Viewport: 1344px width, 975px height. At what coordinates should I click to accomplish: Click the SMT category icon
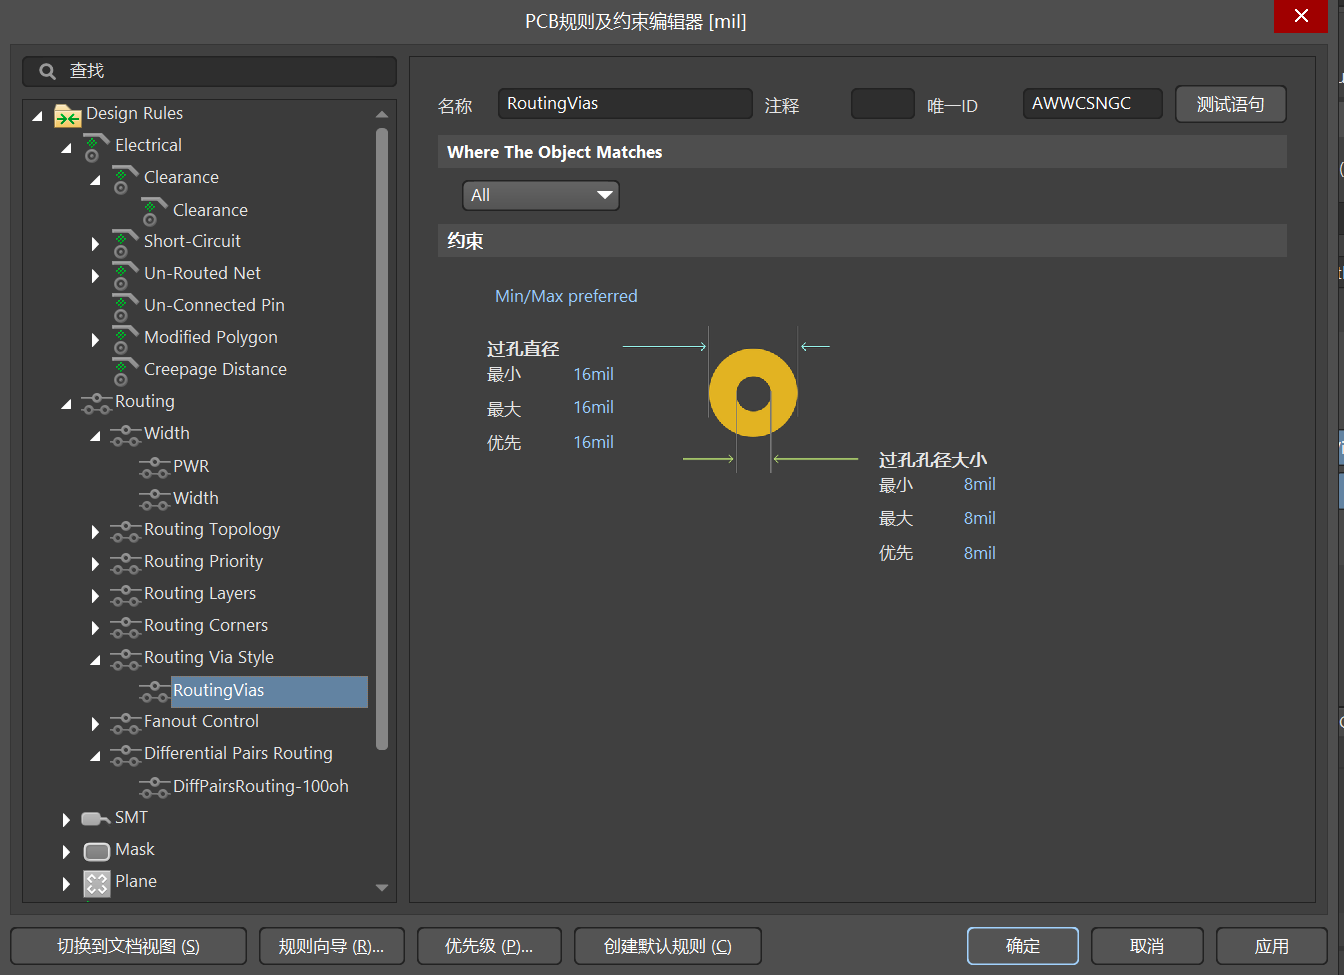(96, 819)
